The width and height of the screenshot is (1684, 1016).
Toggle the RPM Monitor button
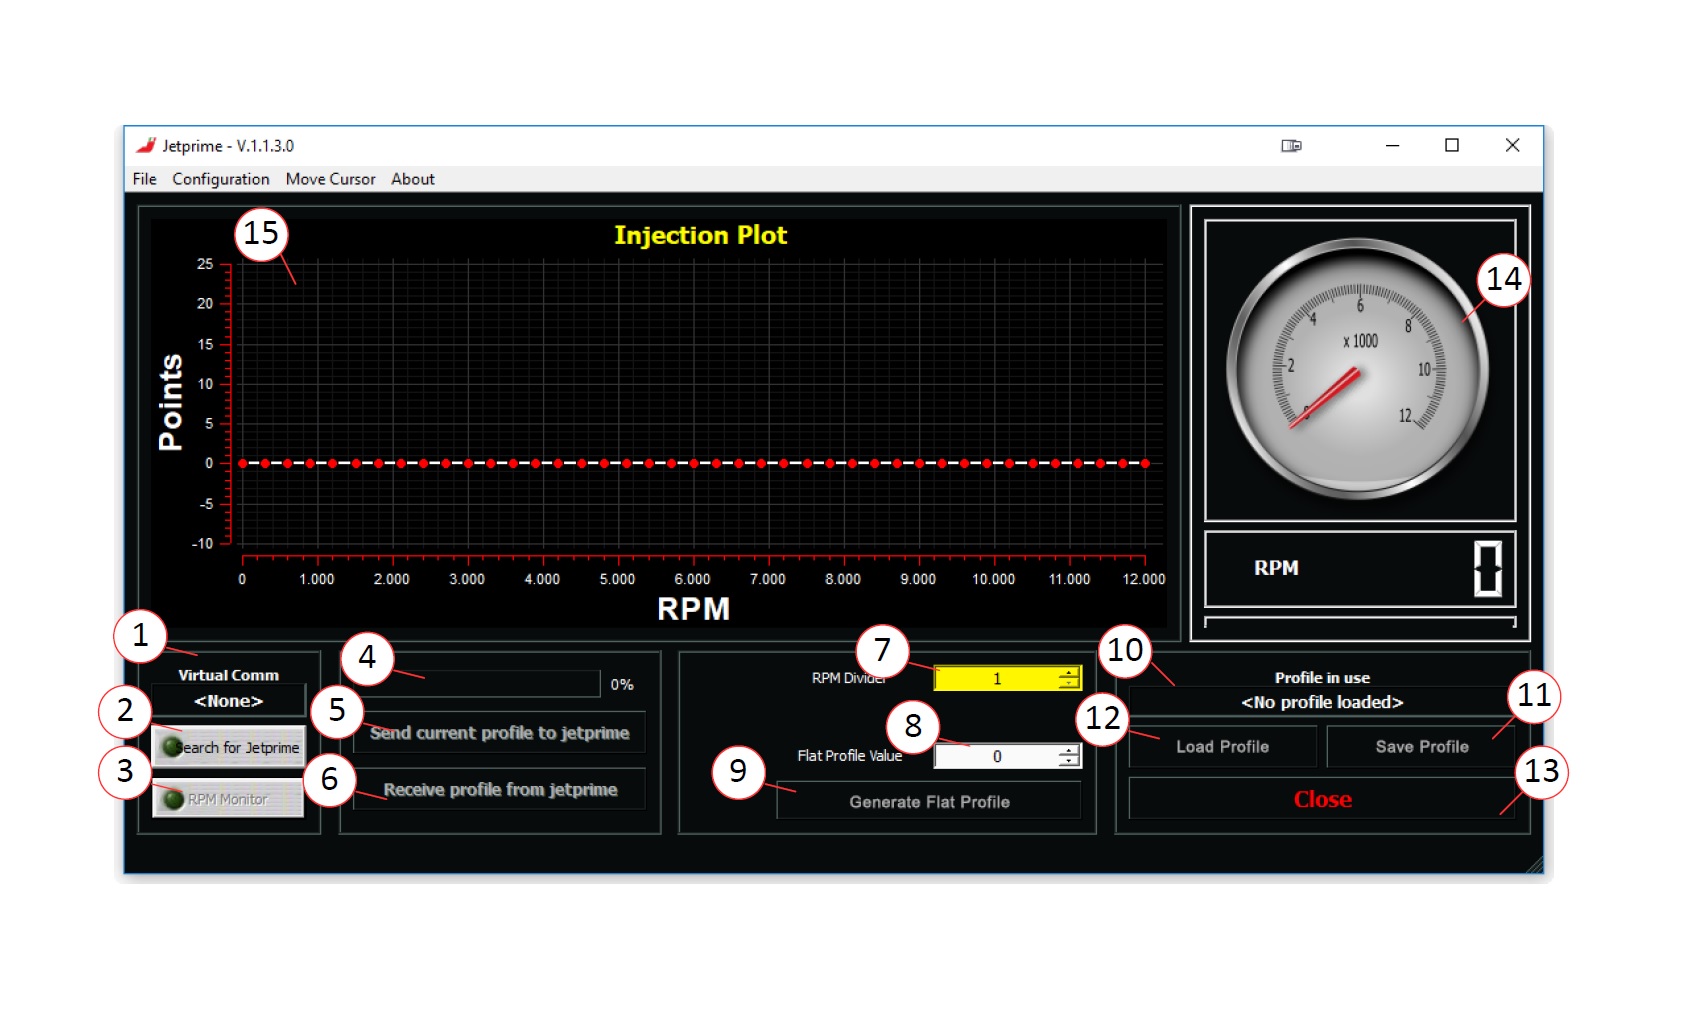pos(228,799)
